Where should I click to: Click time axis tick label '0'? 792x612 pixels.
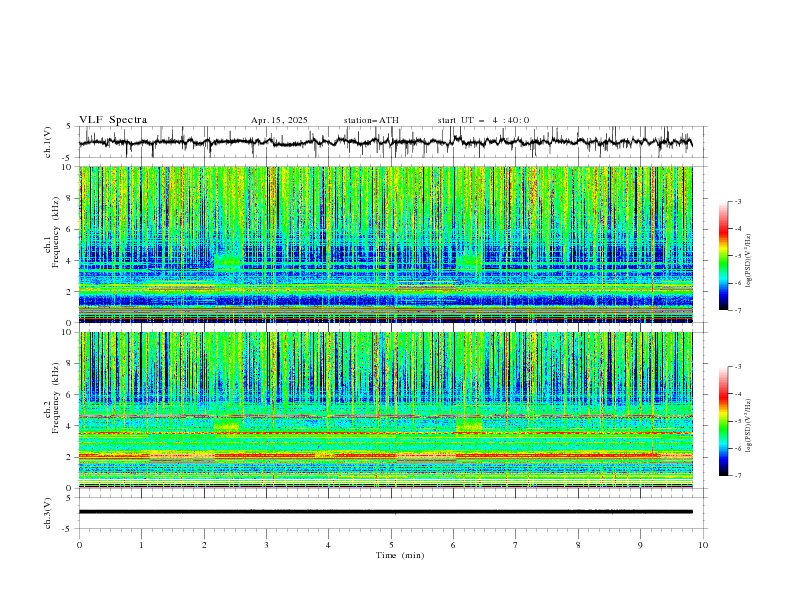pyautogui.click(x=79, y=545)
